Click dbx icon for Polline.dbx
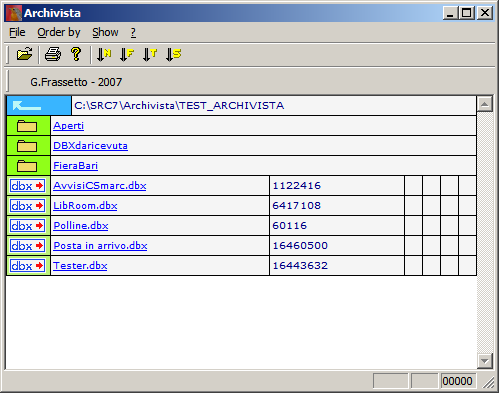Image resolution: width=499 pixels, height=393 pixels. (x=27, y=226)
